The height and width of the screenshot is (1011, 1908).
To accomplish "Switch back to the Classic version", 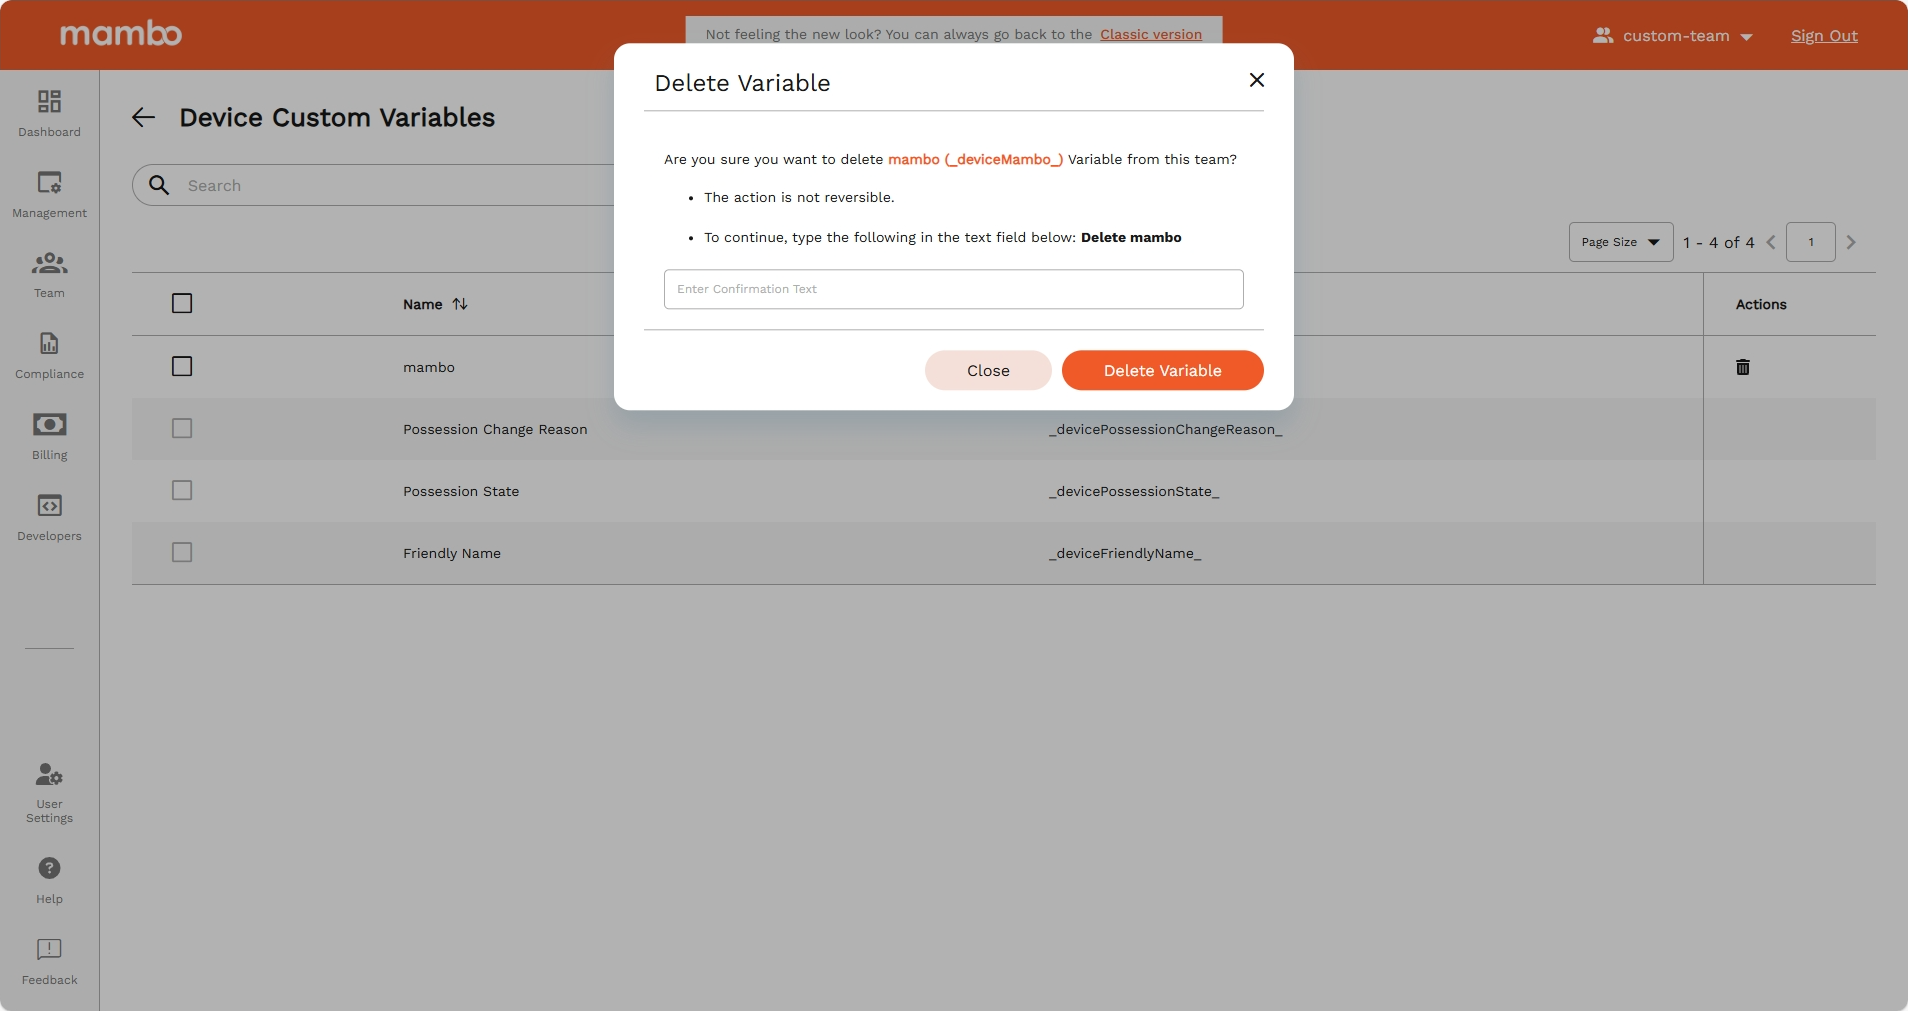I will pyautogui.click(x=1151, y=34).
